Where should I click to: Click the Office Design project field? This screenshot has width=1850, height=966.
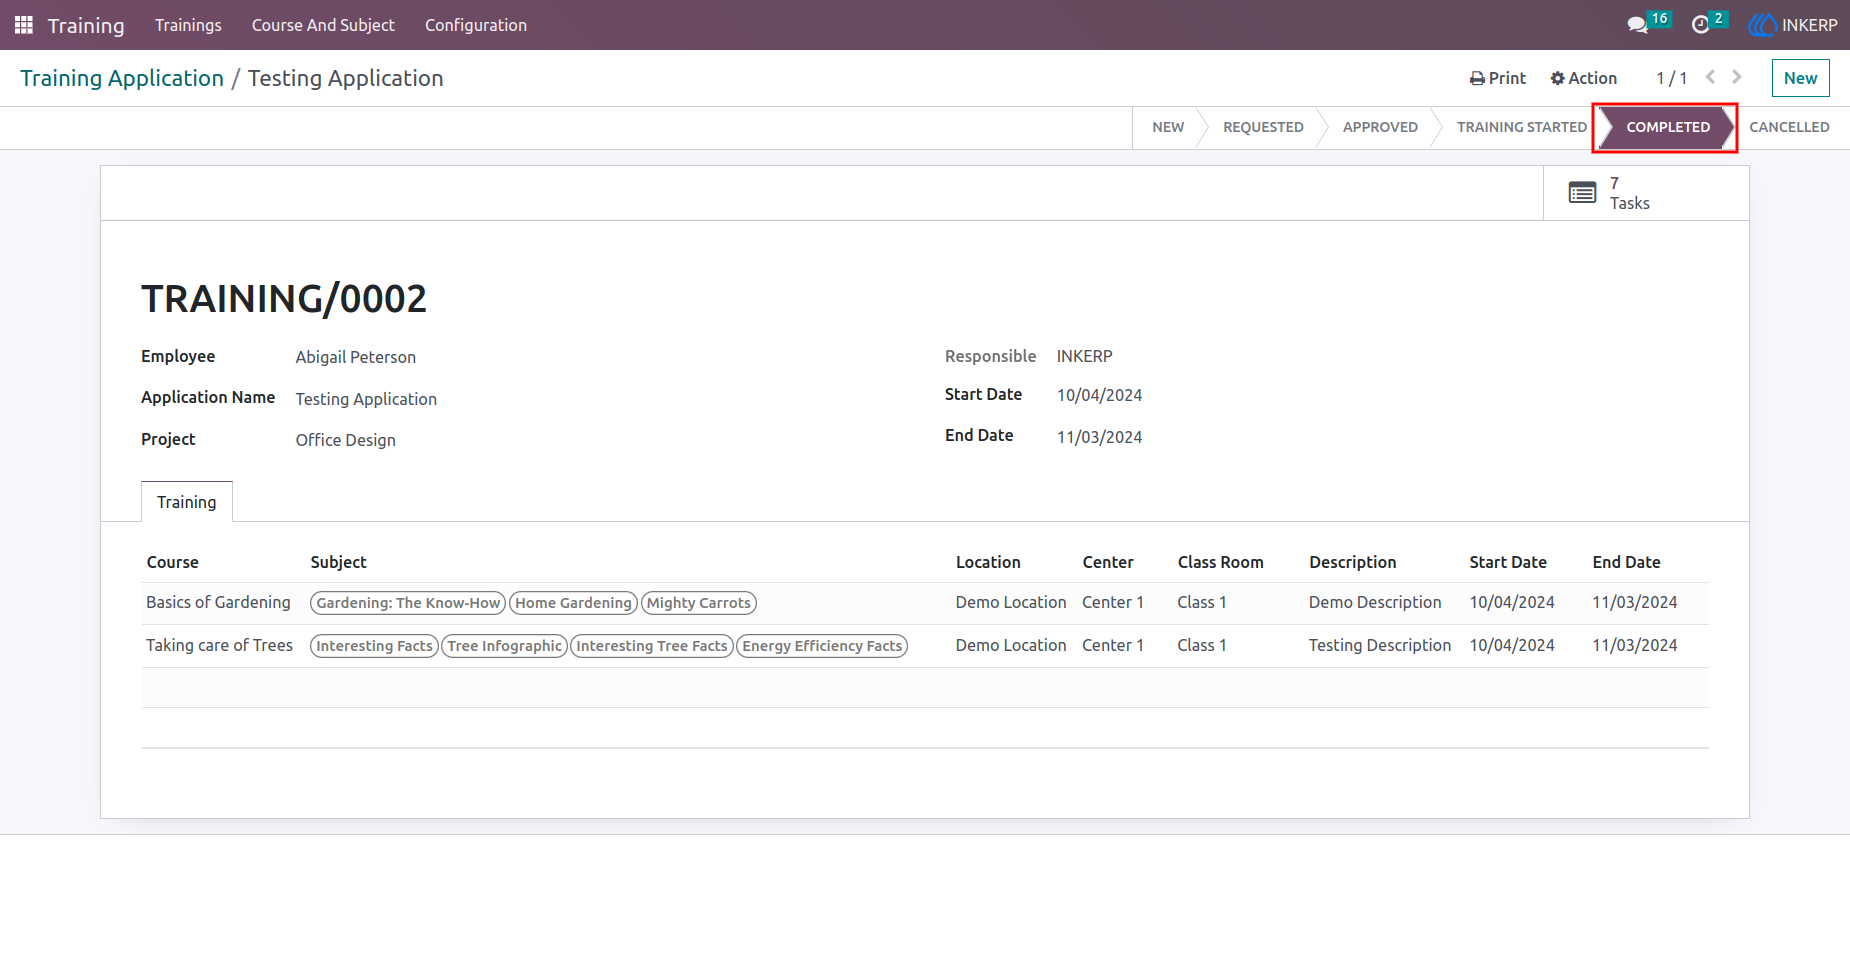pyautogui.click(x=346, y=440)
